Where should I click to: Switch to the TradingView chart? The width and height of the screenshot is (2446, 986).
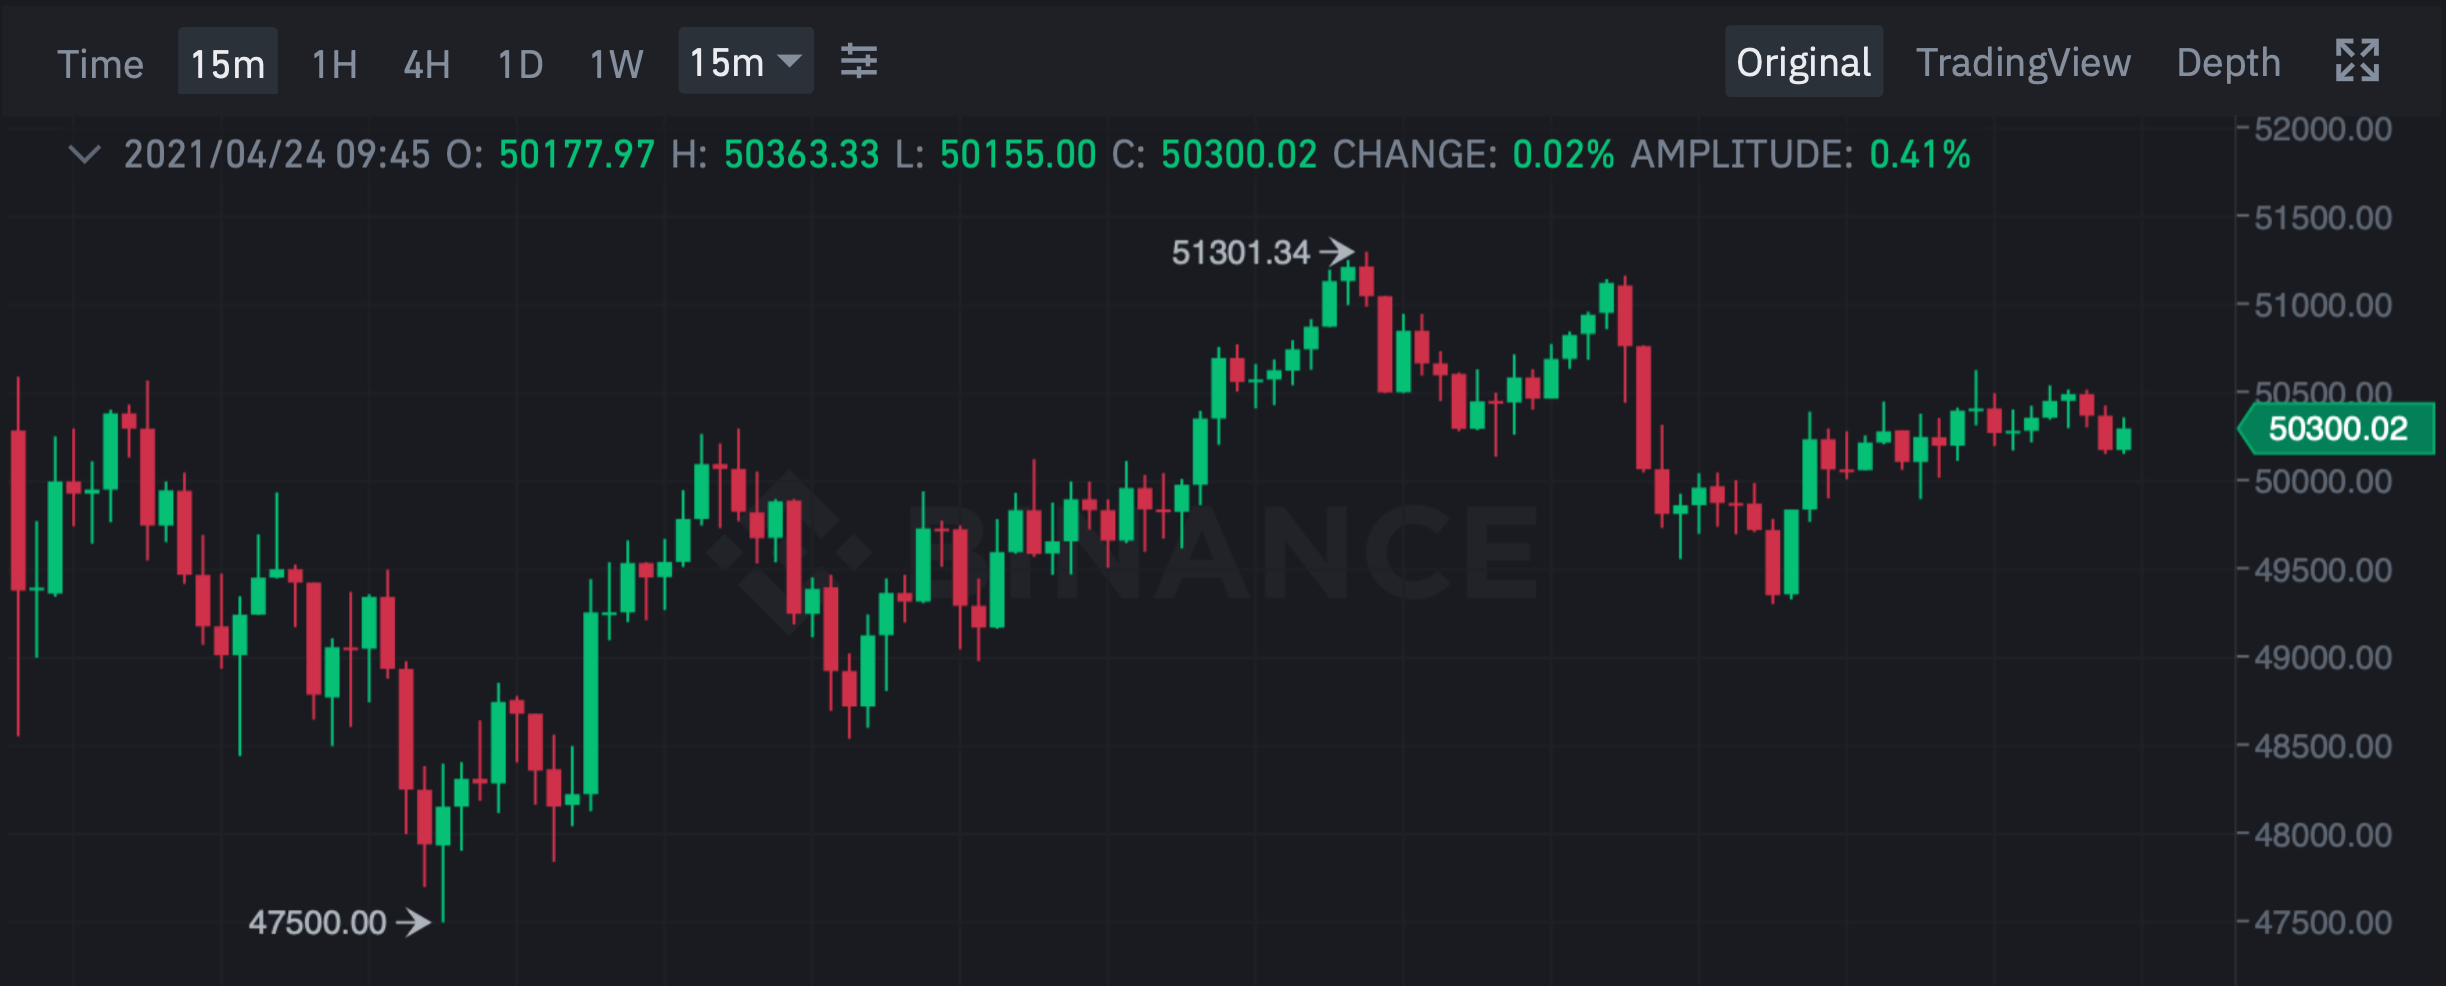[x=2023, y=62]
